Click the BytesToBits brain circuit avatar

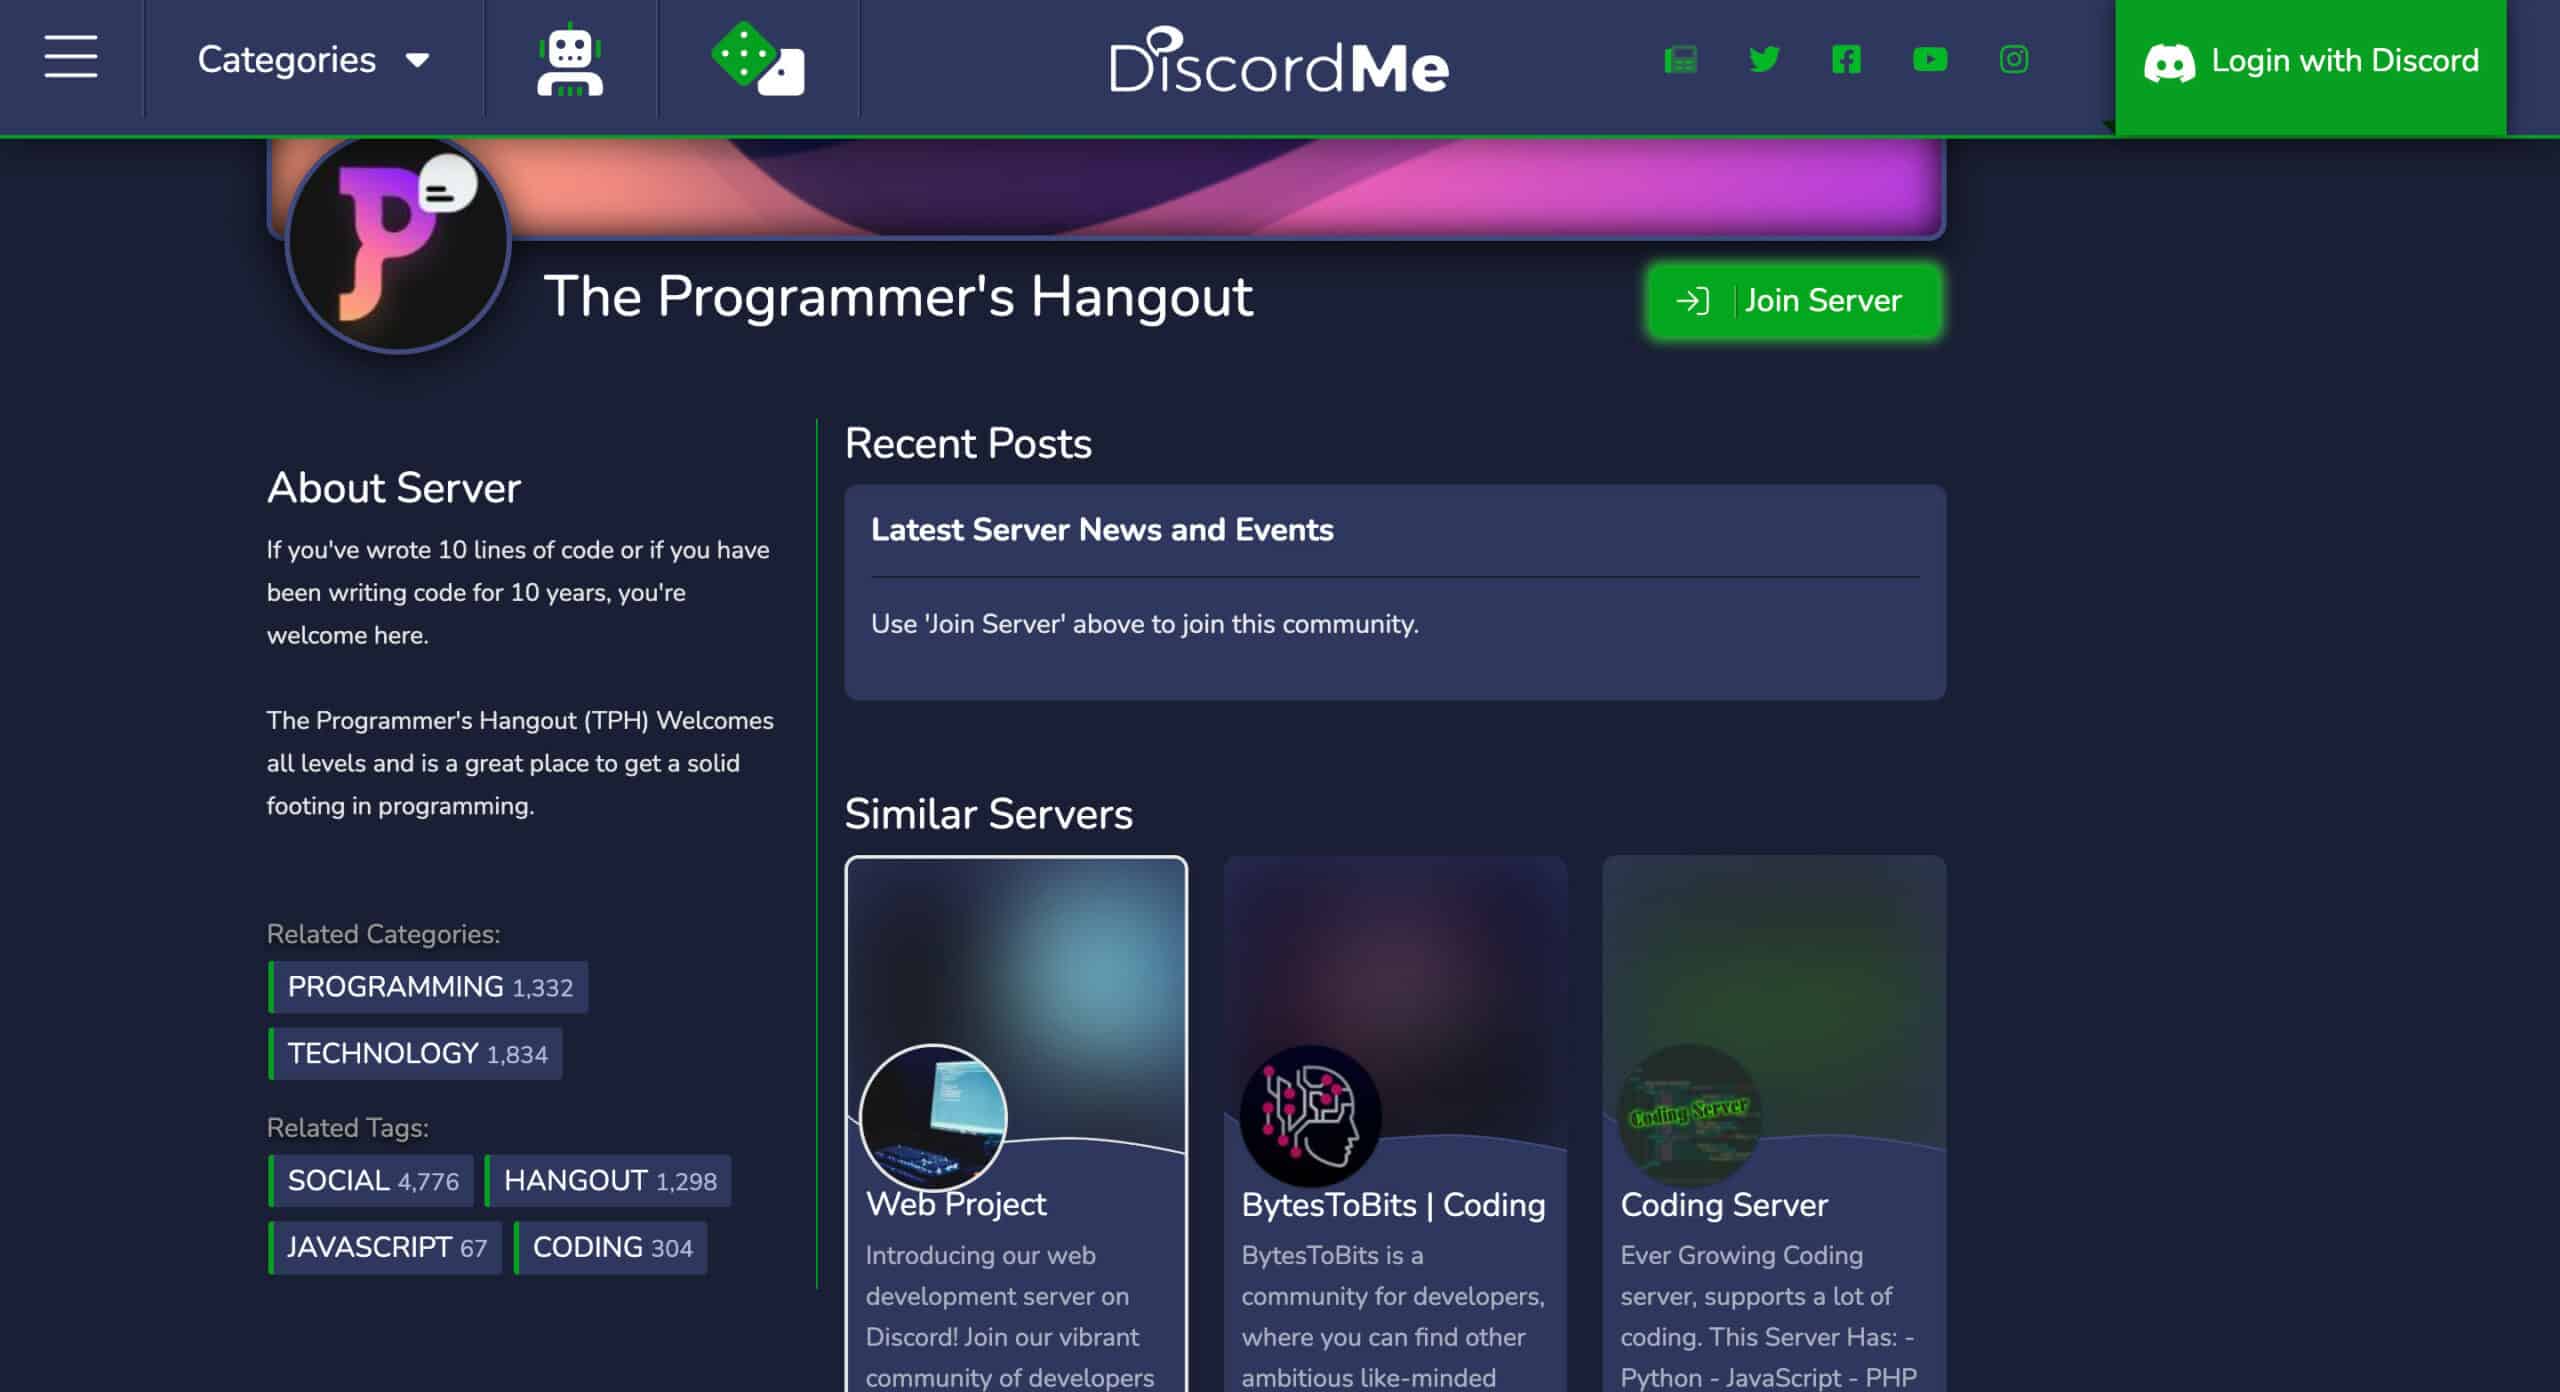point(1311,1116)
